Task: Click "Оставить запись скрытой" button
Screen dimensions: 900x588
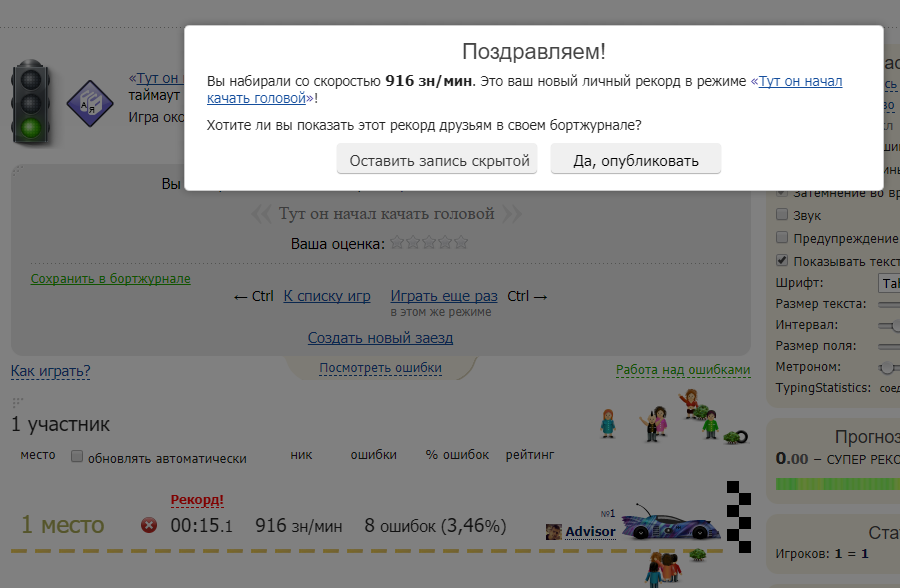Action: (x=437, y=158)
